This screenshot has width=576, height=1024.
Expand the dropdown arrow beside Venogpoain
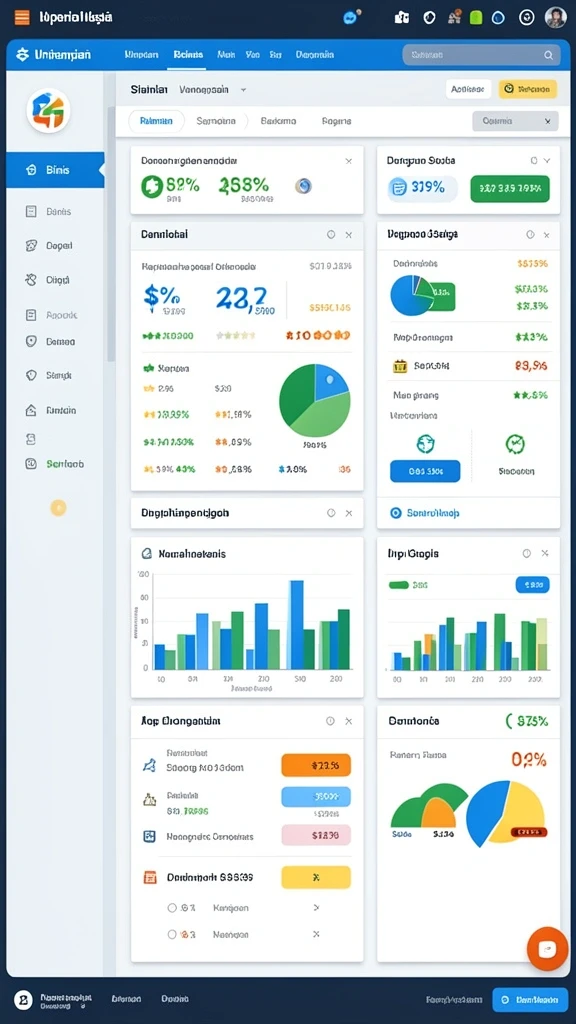(x=244, y=90)
